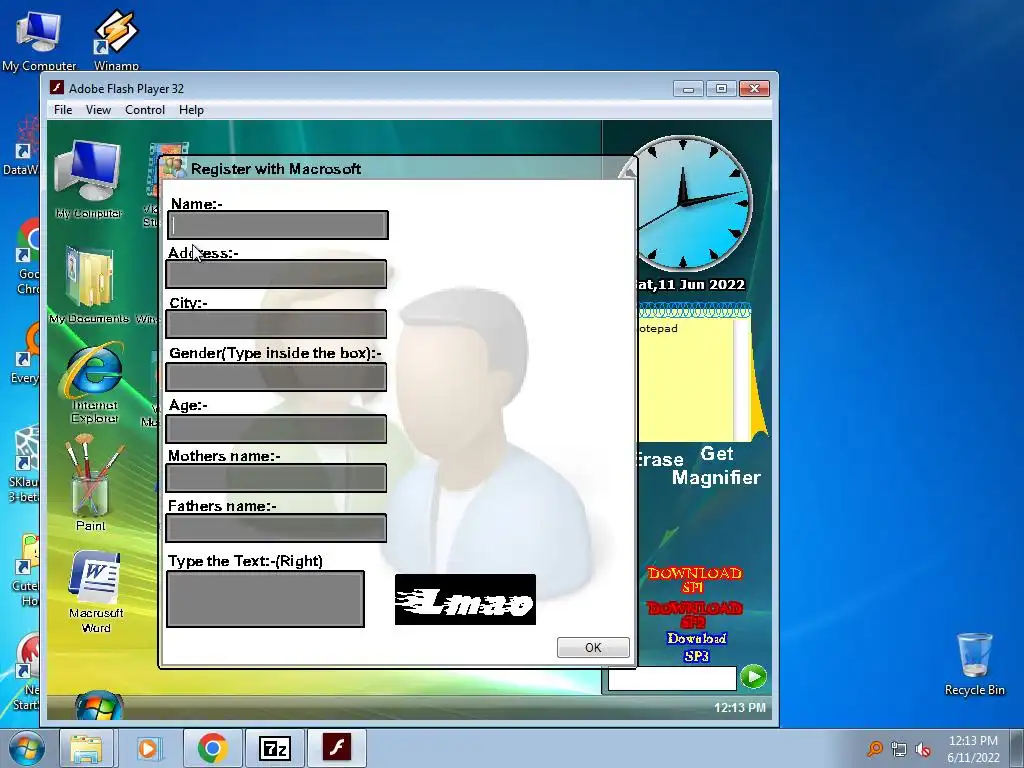Open the Recycle Bin on desktop
The image size is (1024, 768).
974,664
